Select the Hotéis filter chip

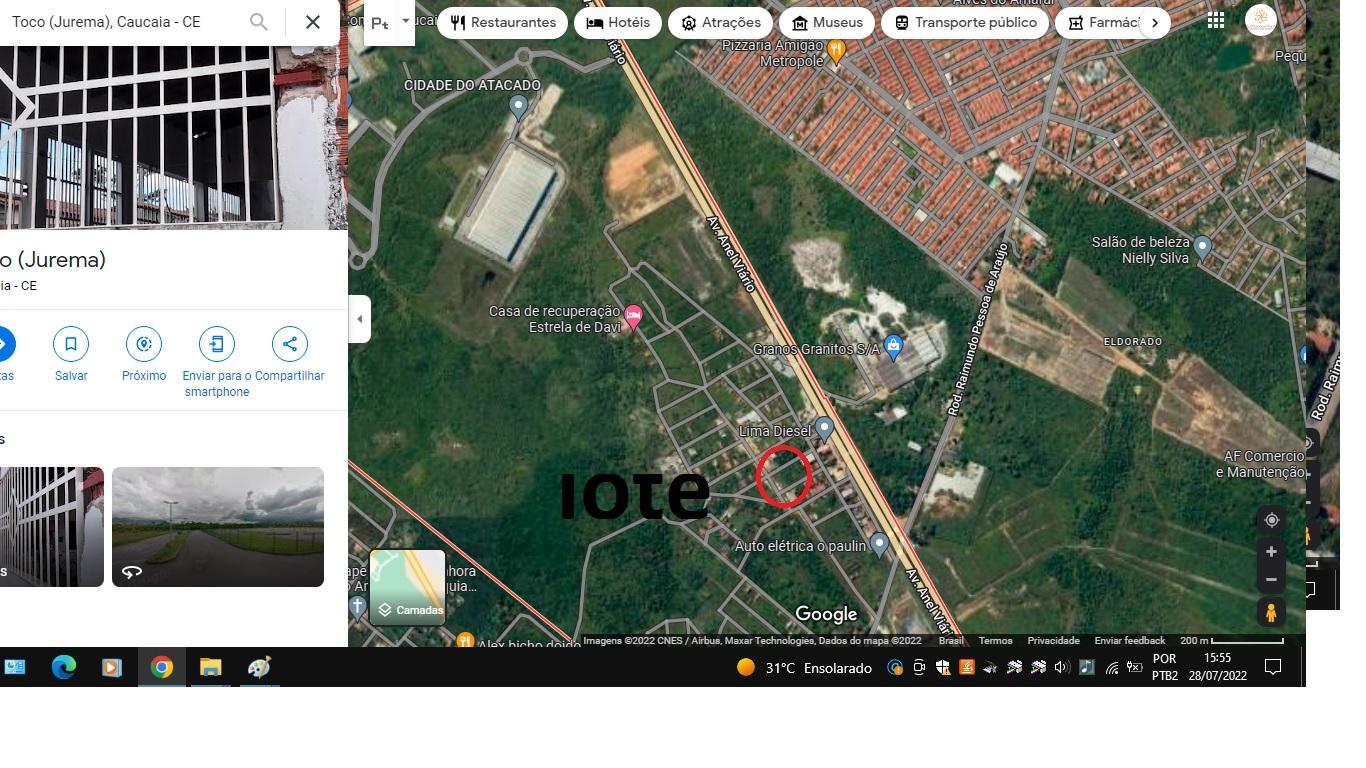pos(618,22)
